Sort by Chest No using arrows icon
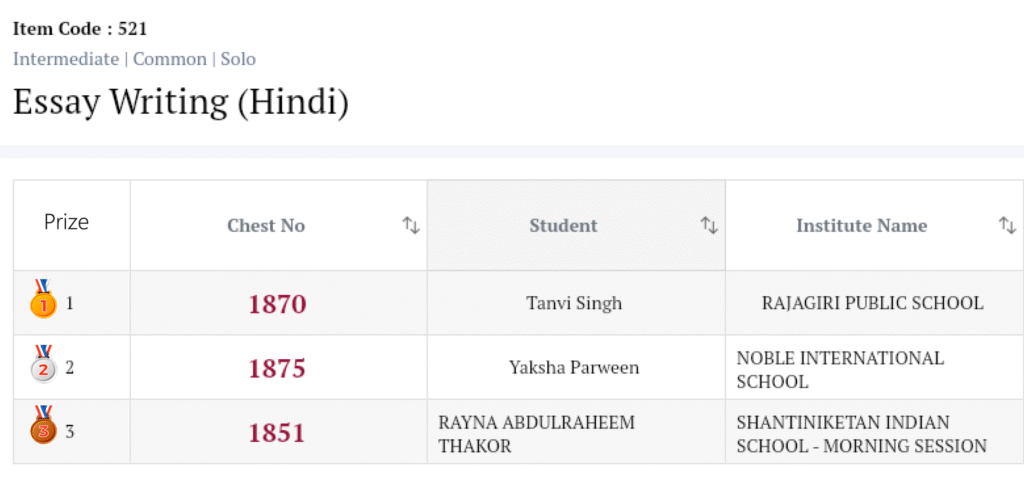Image resolution: width=1024 pixels, height=489 pixels. point(411,226)
